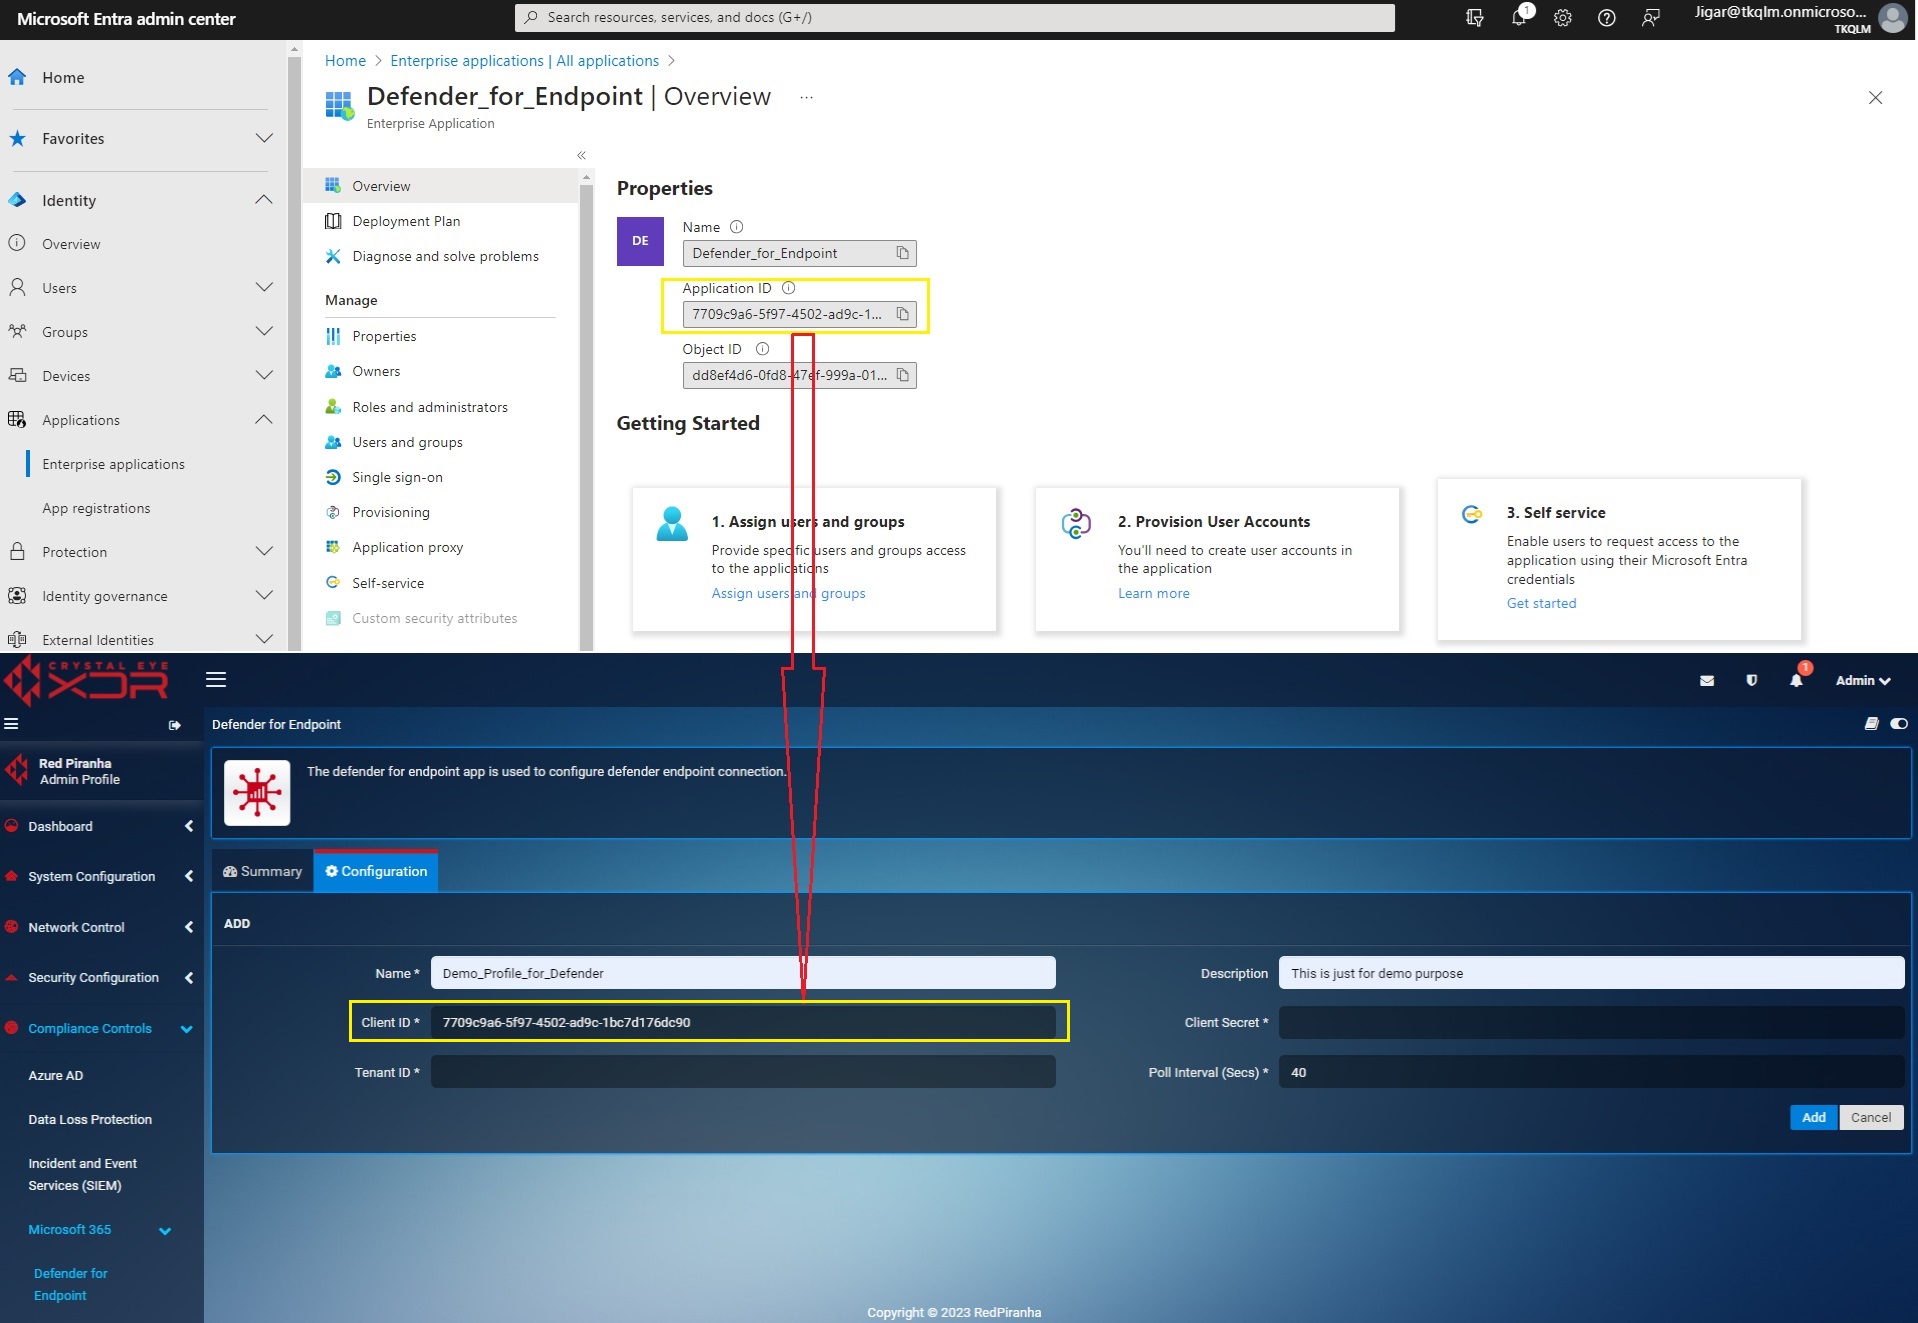This screenshot has width=1918, height=1323.
Task: Click the Poll Interval input field
Action: tap(1590, 1072)
